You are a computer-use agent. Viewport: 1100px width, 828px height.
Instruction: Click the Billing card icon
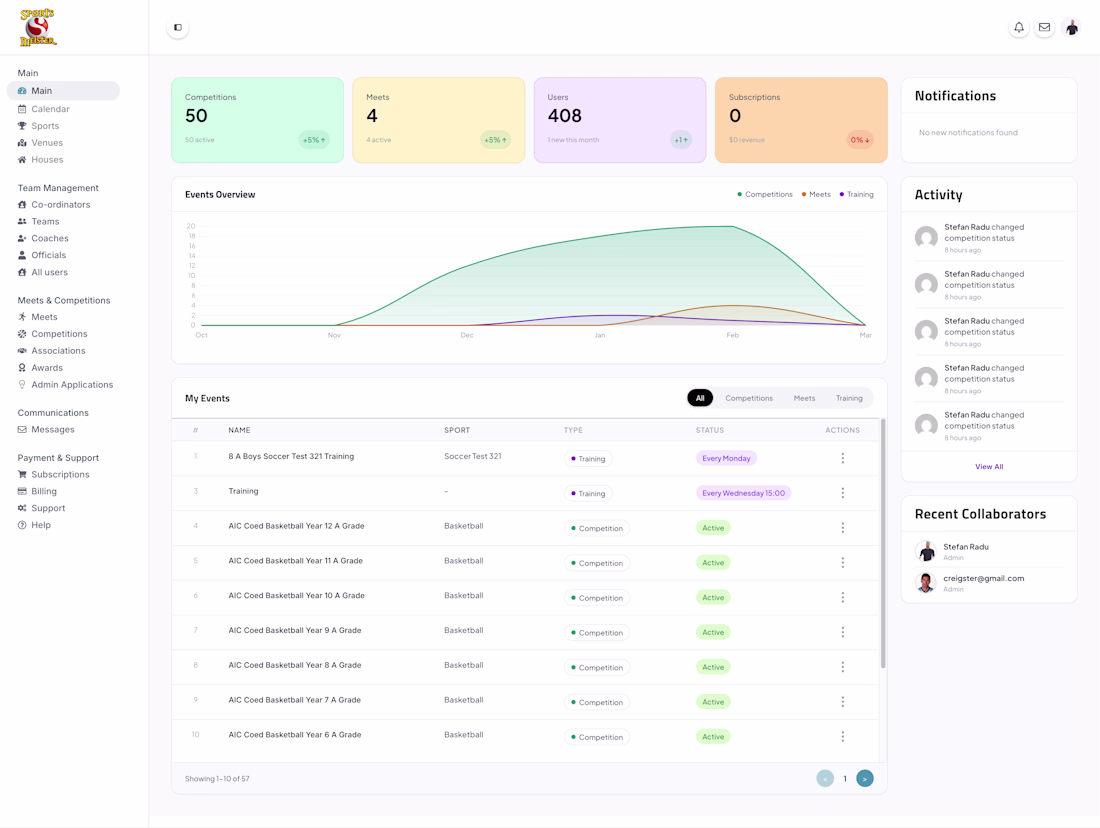(x=22, y=491)
